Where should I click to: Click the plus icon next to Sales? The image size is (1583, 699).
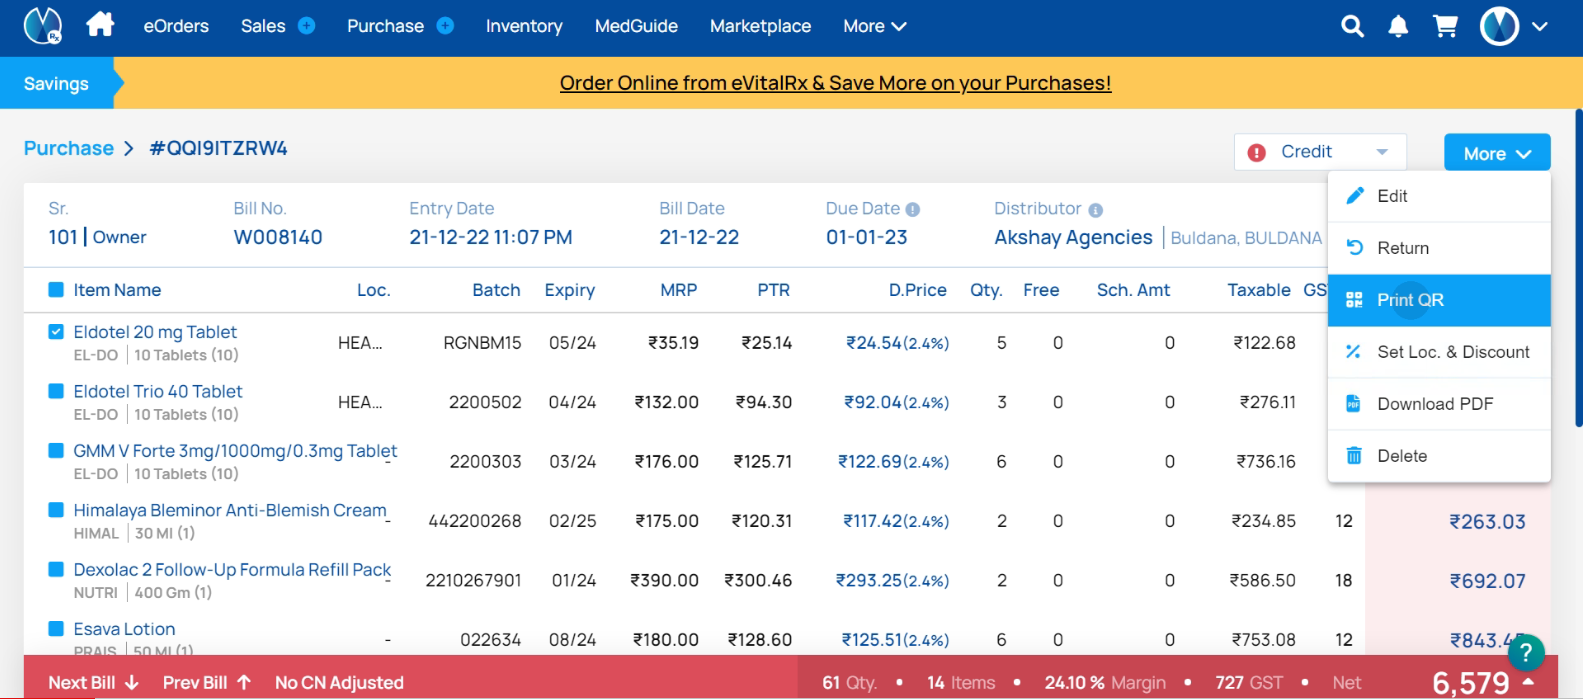click(307, 26)
